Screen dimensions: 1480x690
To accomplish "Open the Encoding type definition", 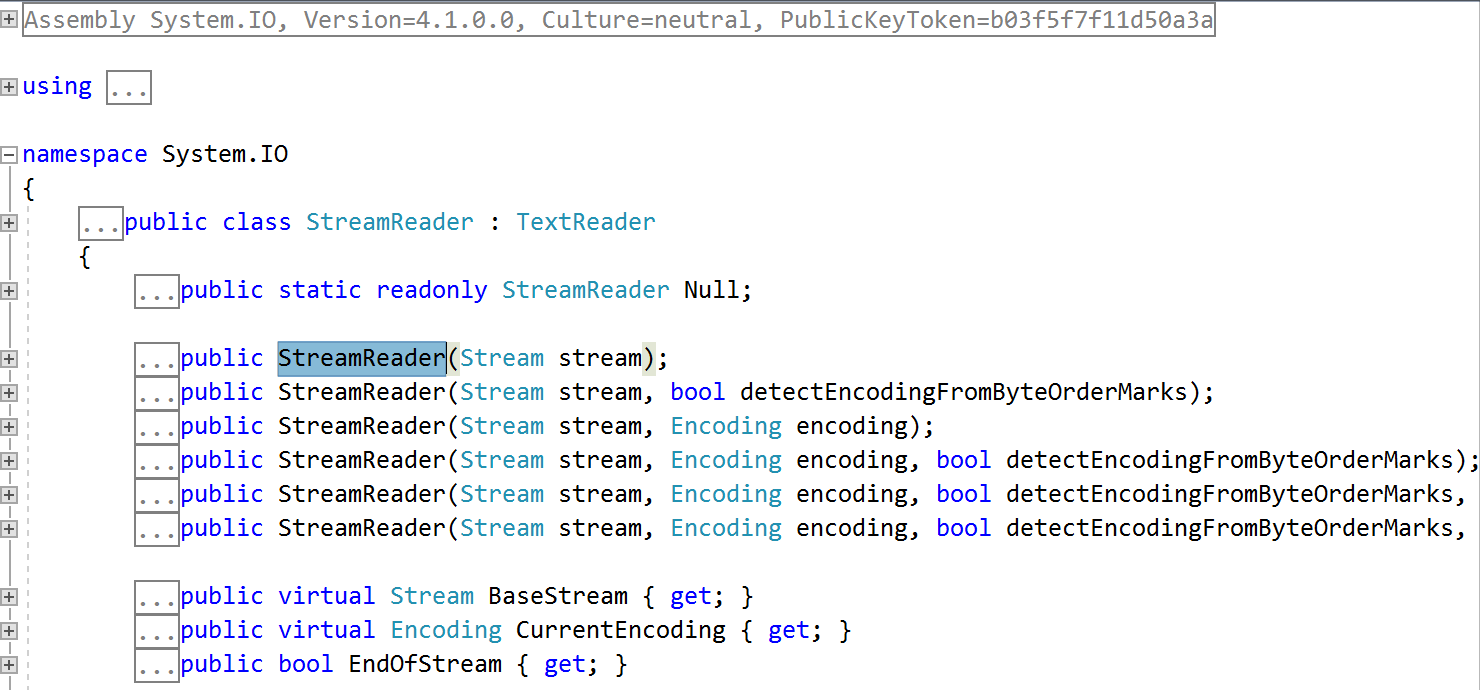I will tap(726, 425).
